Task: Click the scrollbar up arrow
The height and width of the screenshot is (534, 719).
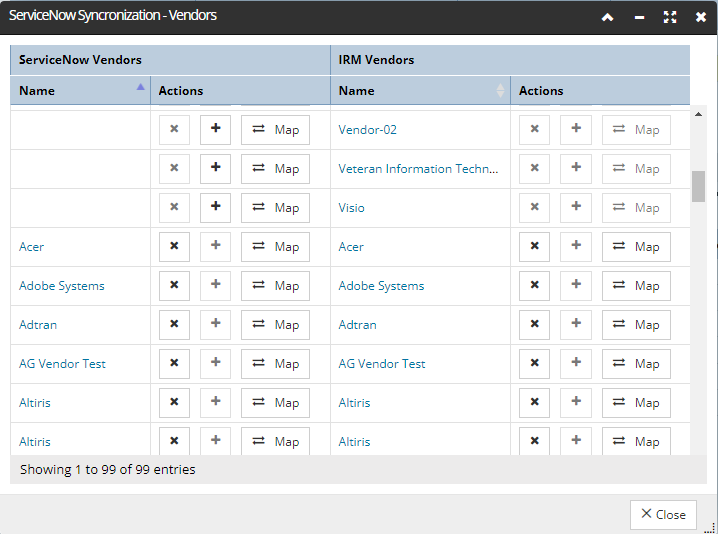Action: [x=698, y=114]
